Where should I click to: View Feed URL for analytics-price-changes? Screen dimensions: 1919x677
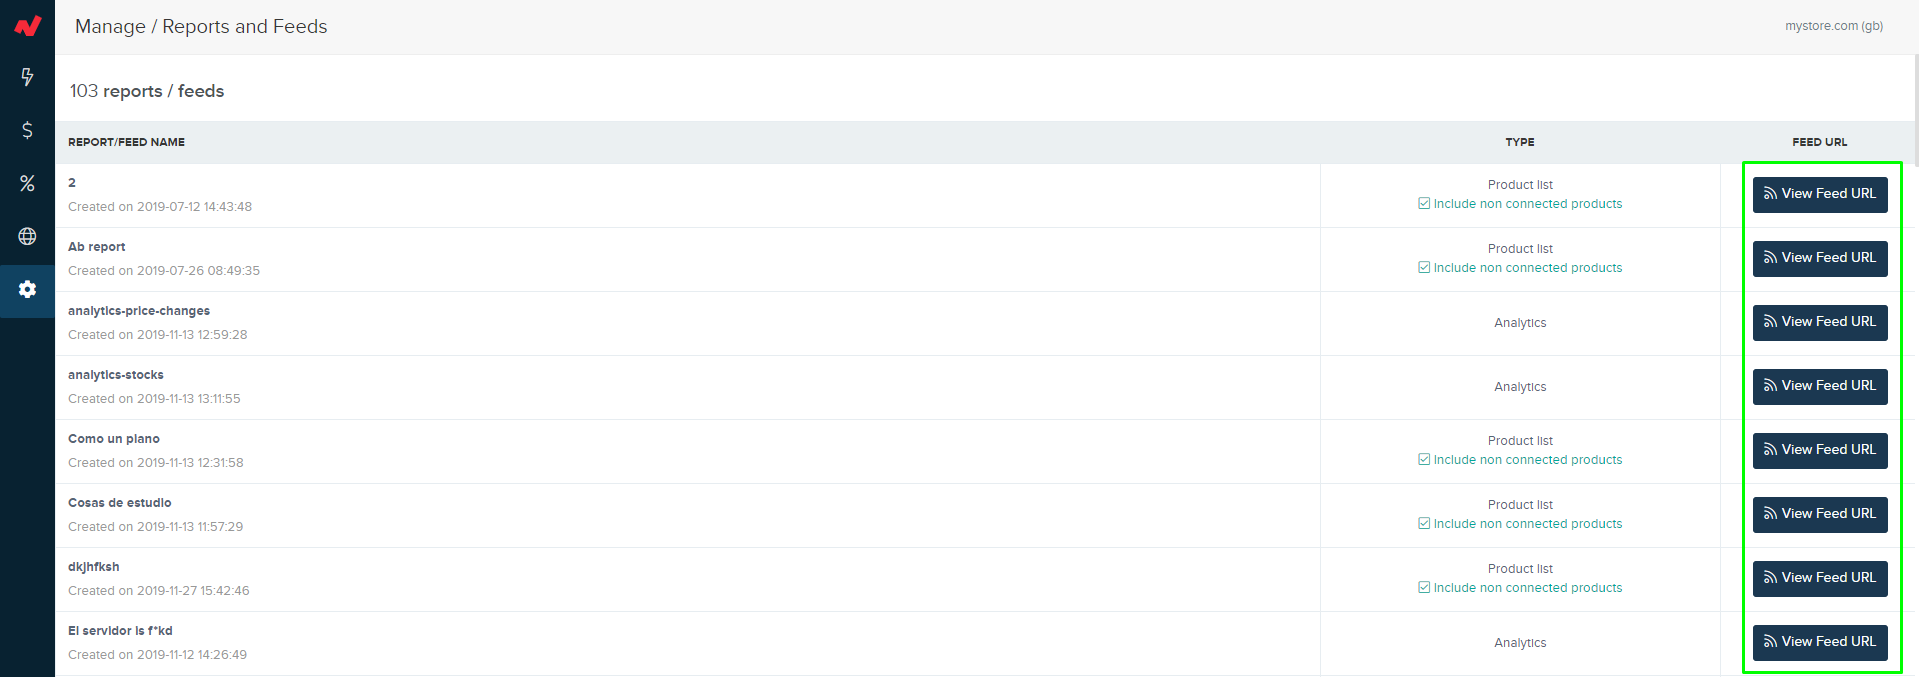[1820, 322]
